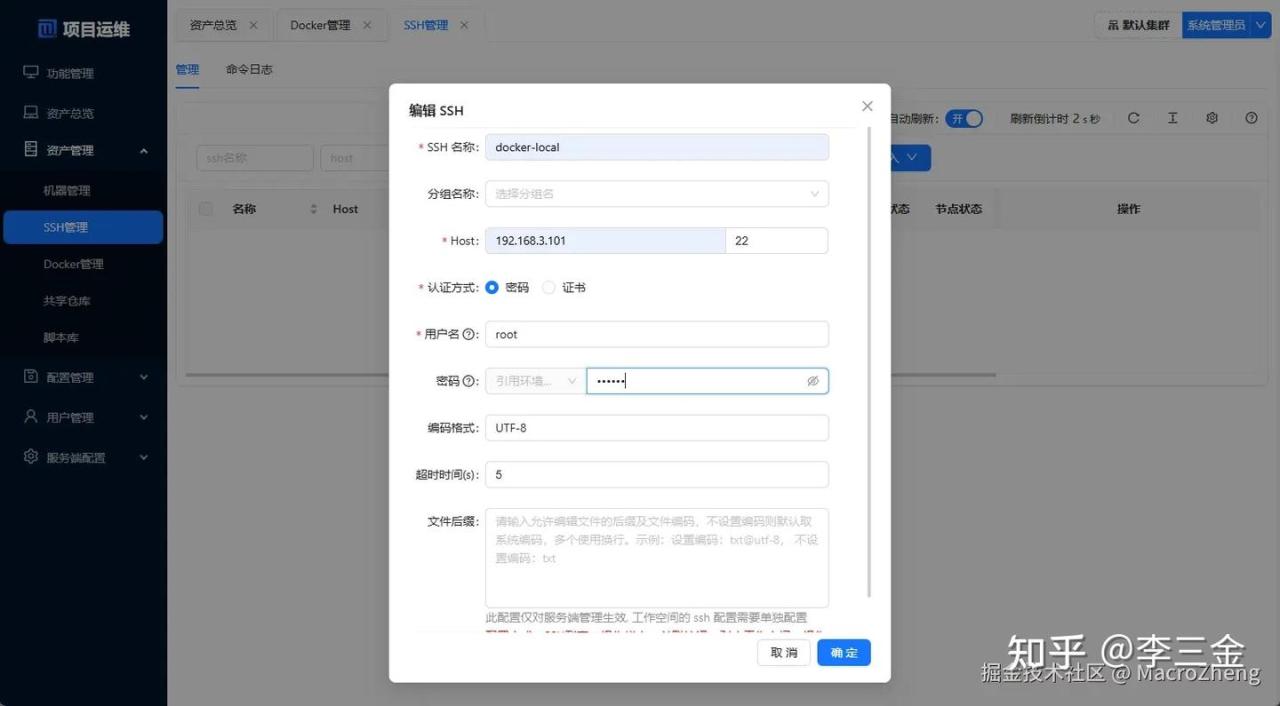This screenshot has width=1280, height=706.
Task: Select the 密码 authentication radio button
Action: pyautogui.click(x=492, y=288)
